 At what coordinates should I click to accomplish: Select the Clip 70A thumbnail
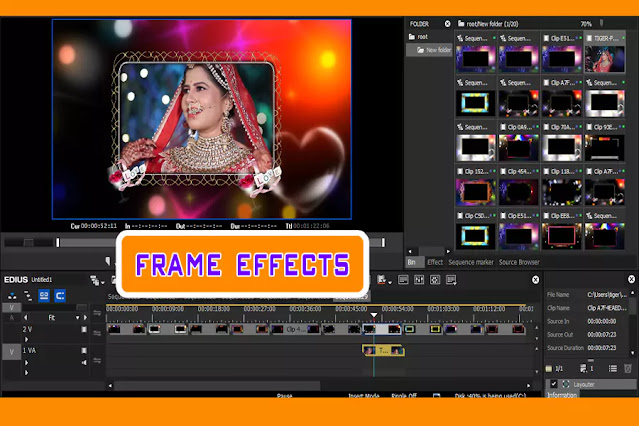[562, 148]
